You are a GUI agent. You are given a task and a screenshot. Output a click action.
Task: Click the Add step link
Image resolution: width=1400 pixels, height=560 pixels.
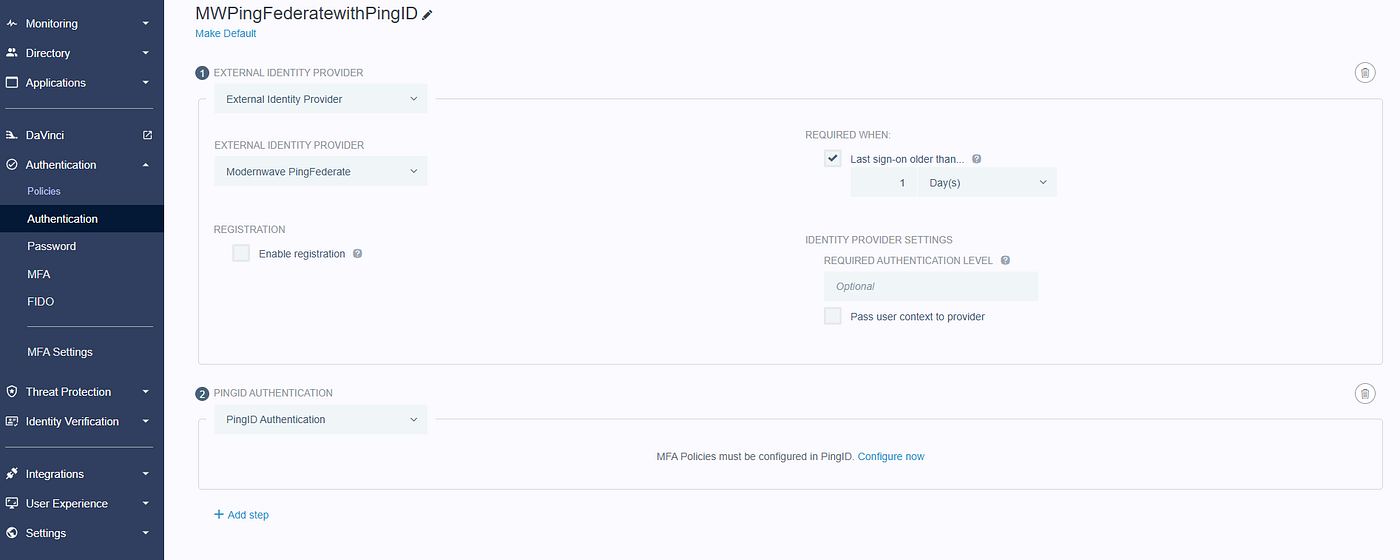pos(248,515)
